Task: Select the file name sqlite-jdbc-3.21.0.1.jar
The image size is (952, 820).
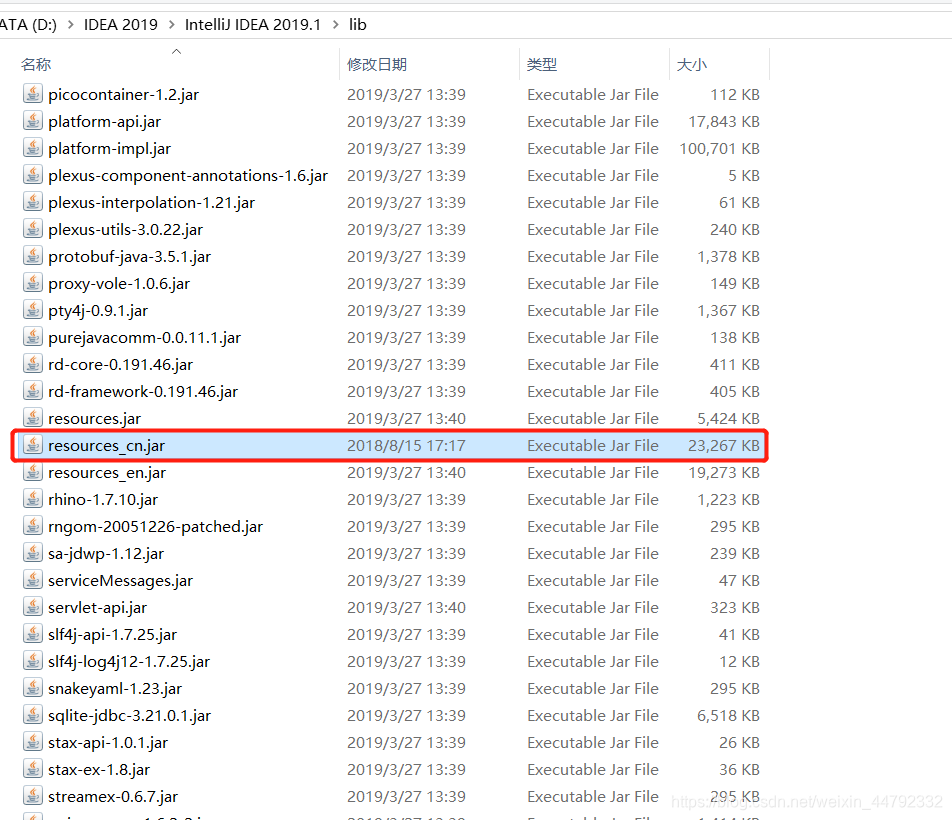Action: tap(129, 716)
